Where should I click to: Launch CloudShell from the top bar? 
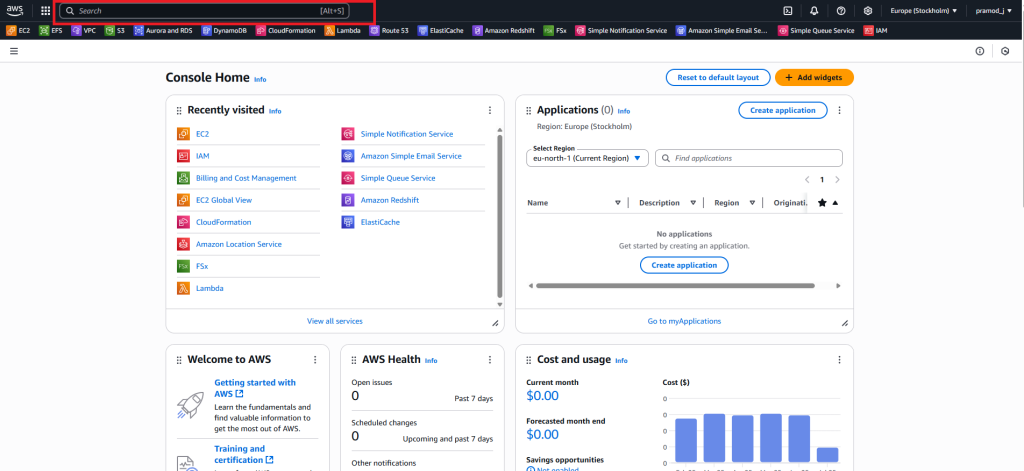click(x=788, y=10)
